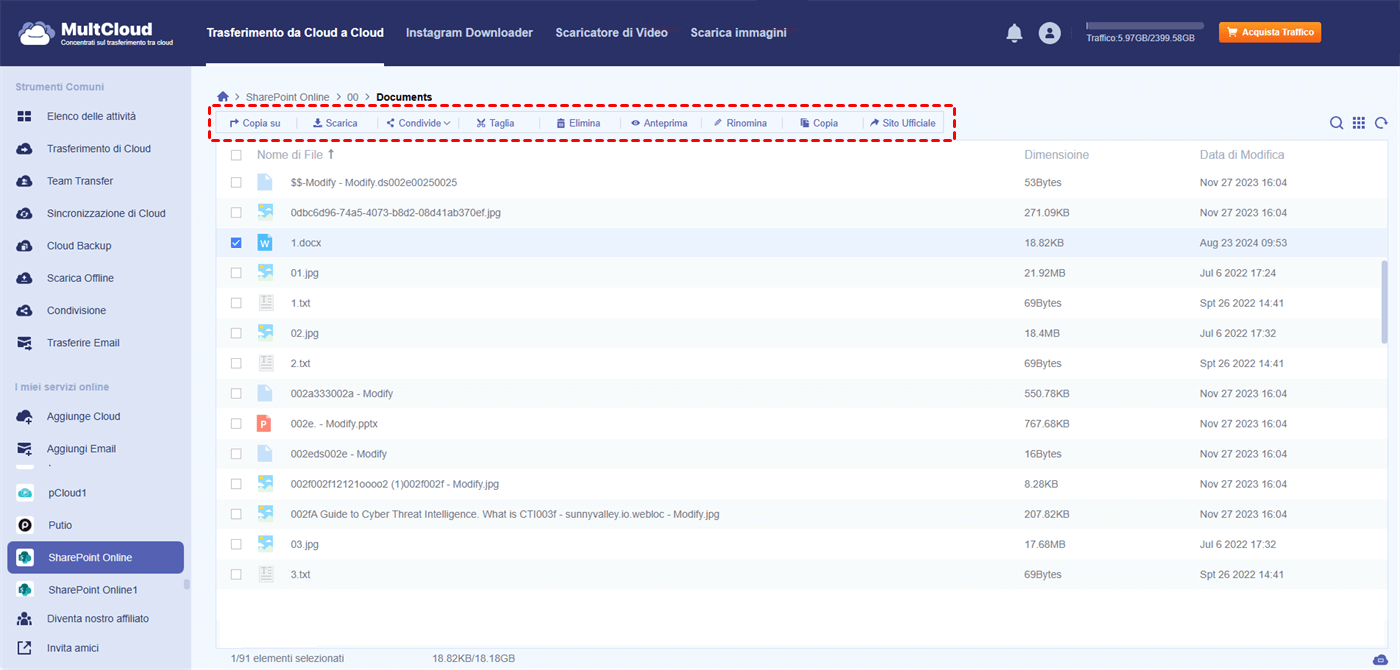
Task: Check the 1.txt checkbox
Action: pos(236,303)
